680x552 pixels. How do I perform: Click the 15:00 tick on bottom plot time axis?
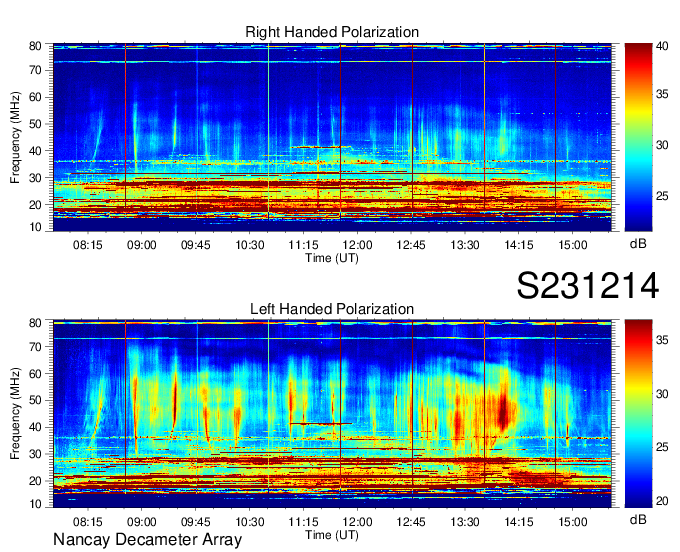click(572, 522)
